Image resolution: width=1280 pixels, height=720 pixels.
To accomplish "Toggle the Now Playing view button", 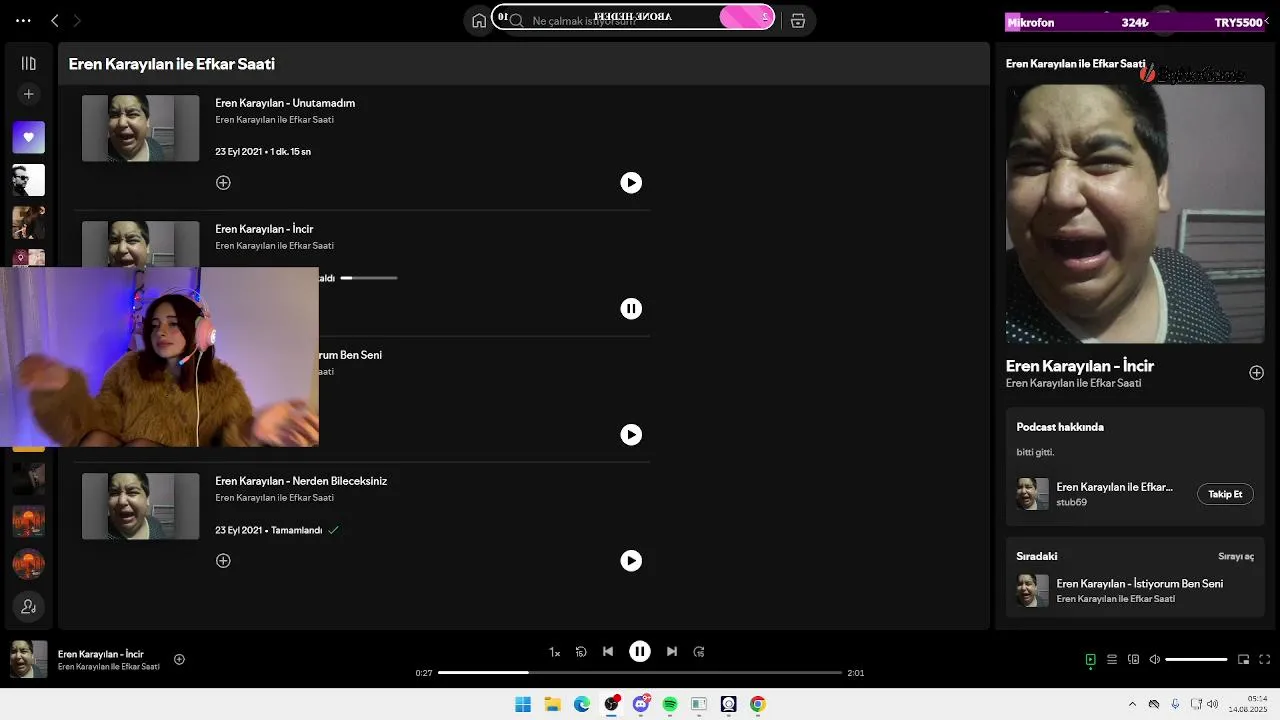I will tap(1090, 659).
